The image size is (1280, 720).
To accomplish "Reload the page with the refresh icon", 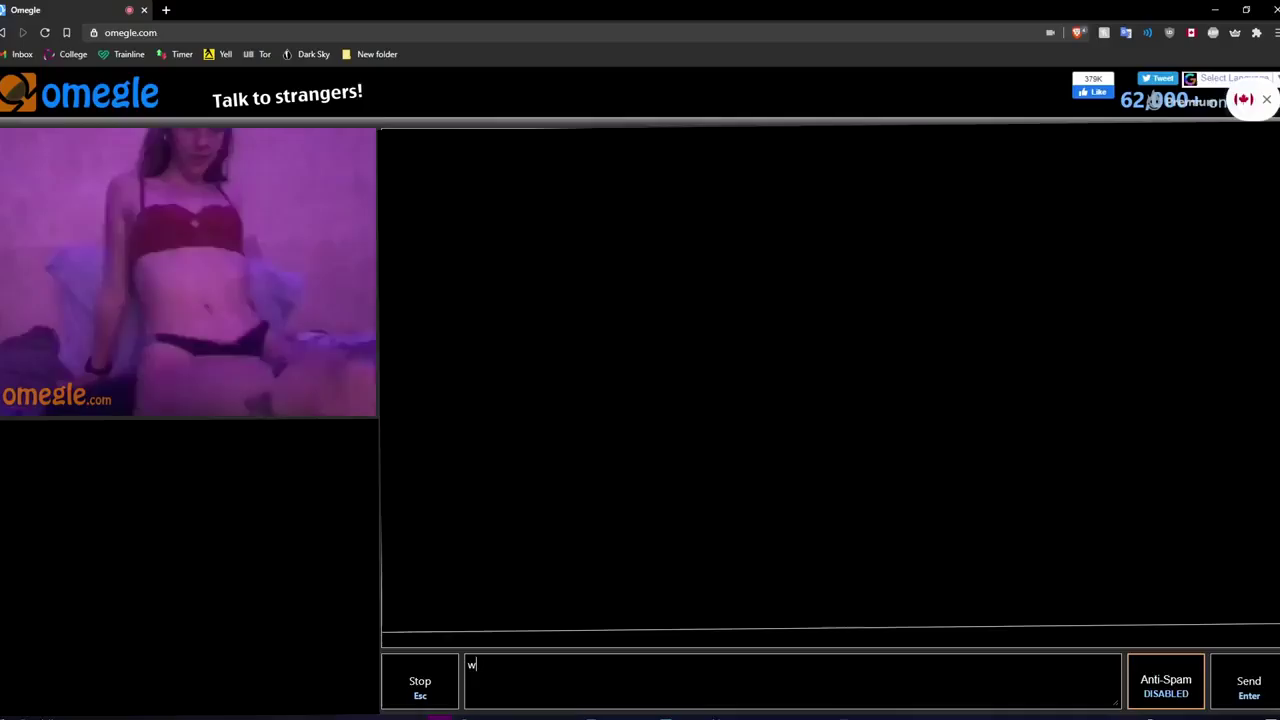I will point(45,33).
